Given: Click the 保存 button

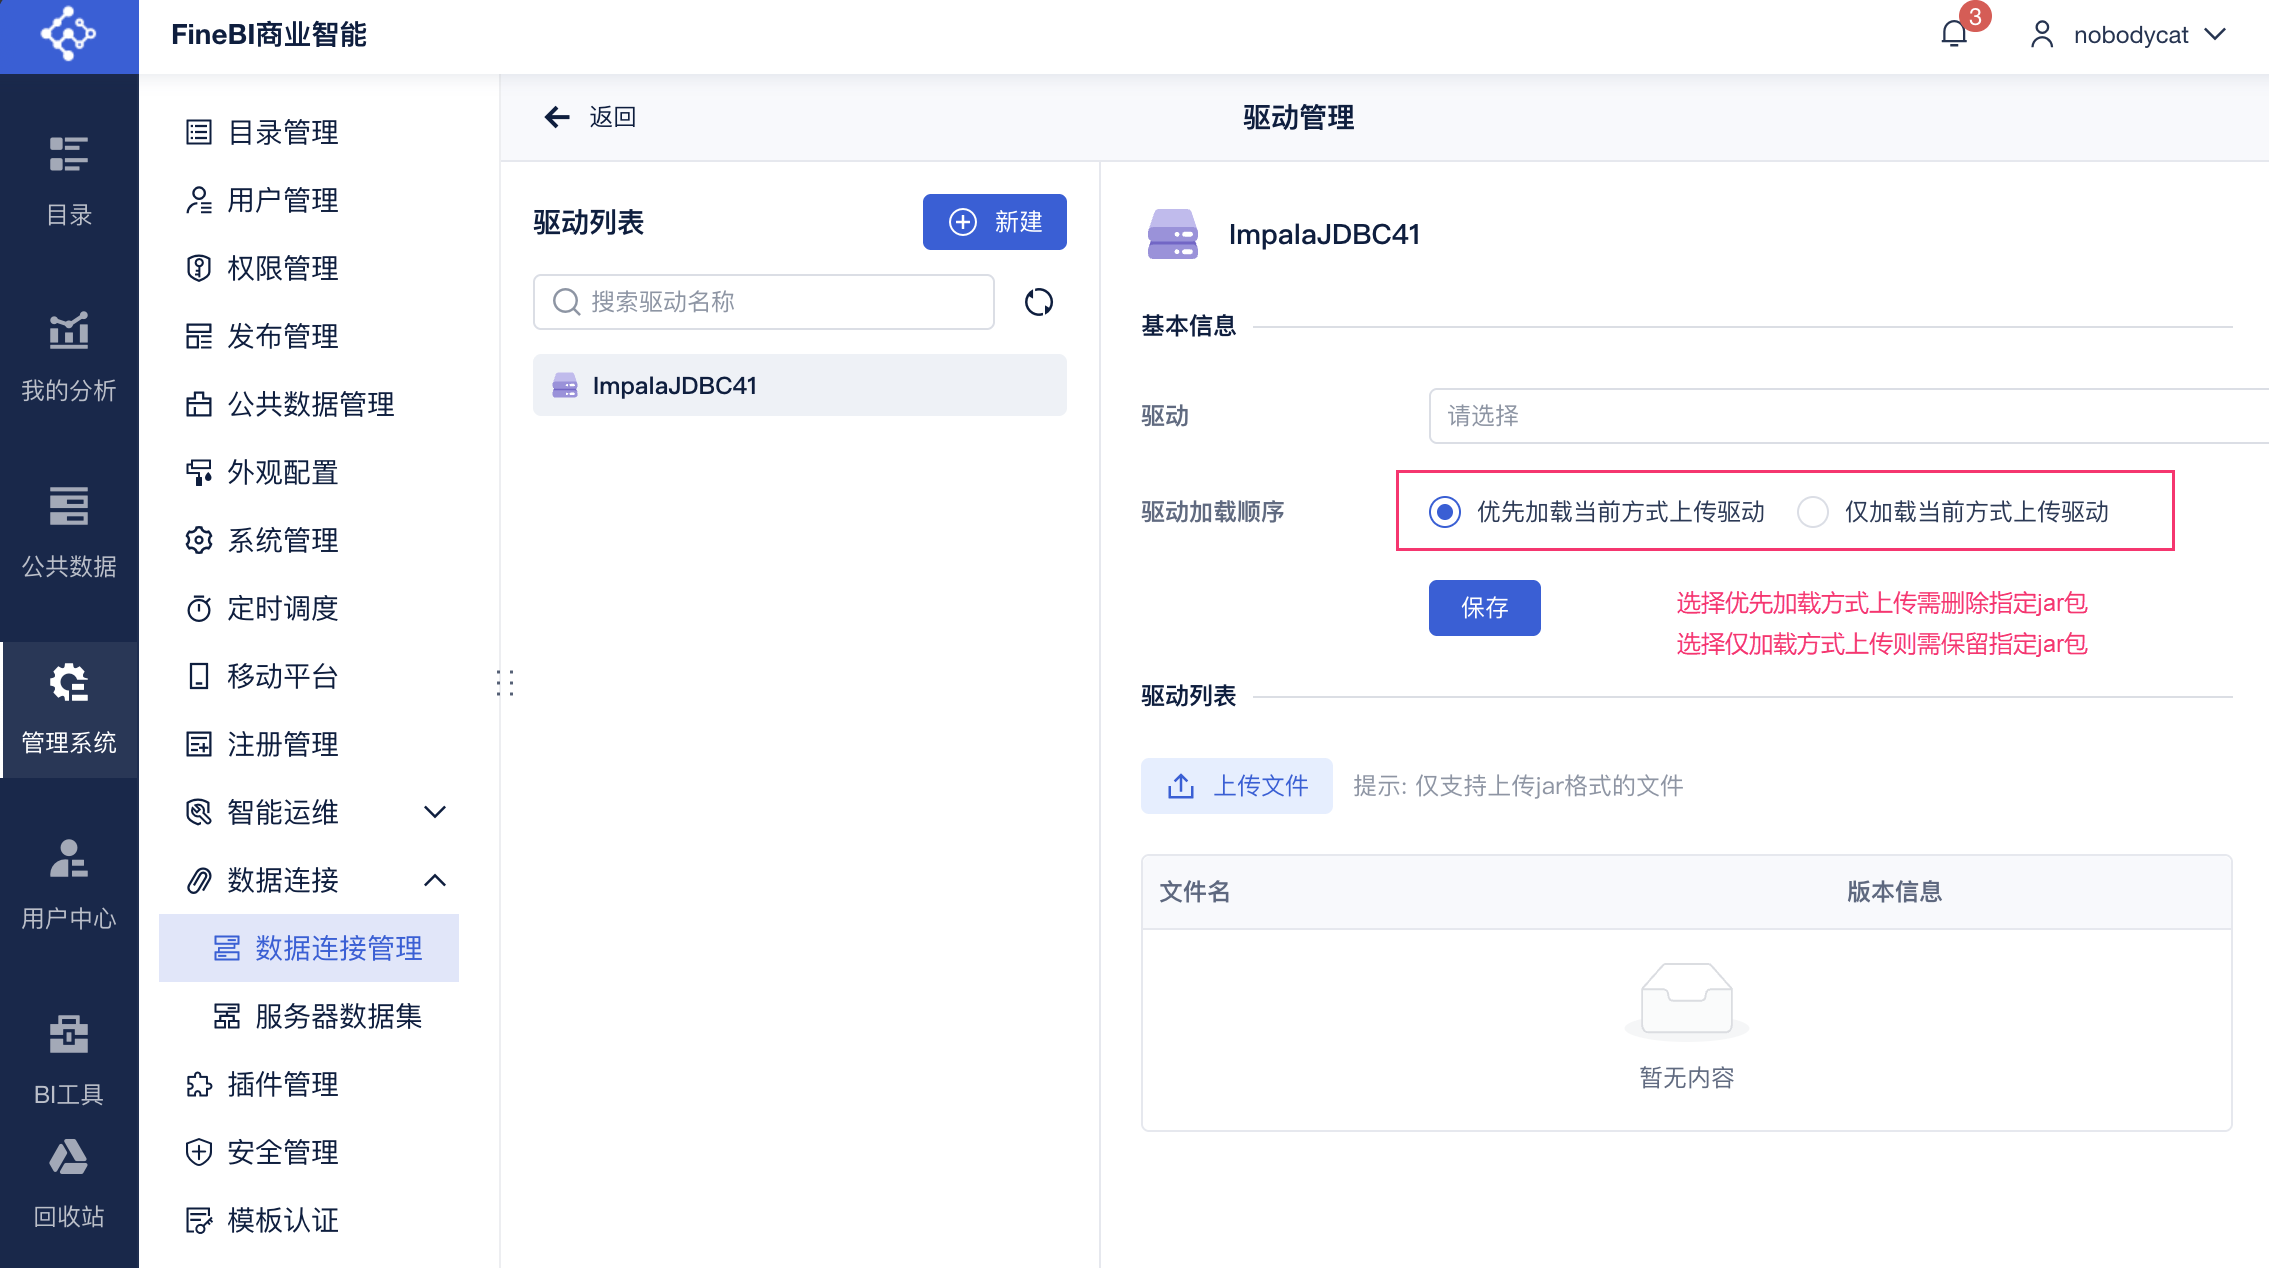Looking at the screenshot, I should pyautogui.click(x=1484, y=608).
